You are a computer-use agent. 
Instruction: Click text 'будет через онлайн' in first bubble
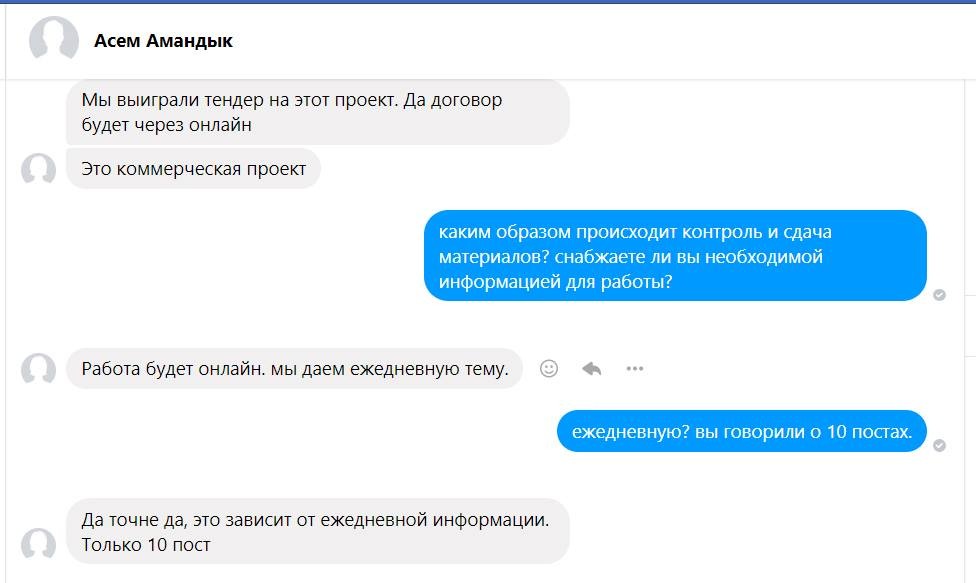[x=167, y=125]
